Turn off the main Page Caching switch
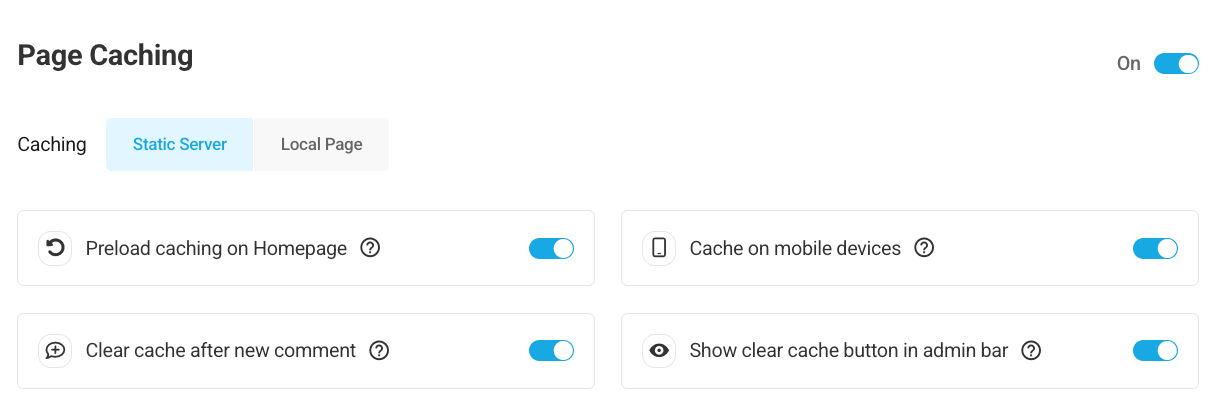Viewport: 1220px width, 416px height. [x=1176, y=64]
